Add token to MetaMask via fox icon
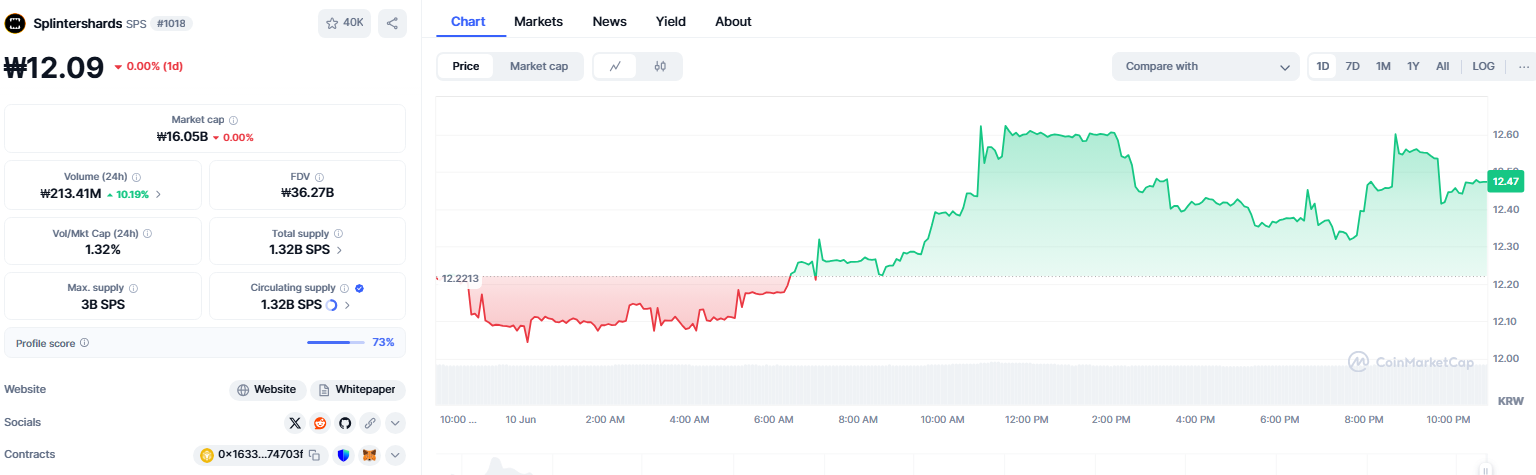 [369, 455]
